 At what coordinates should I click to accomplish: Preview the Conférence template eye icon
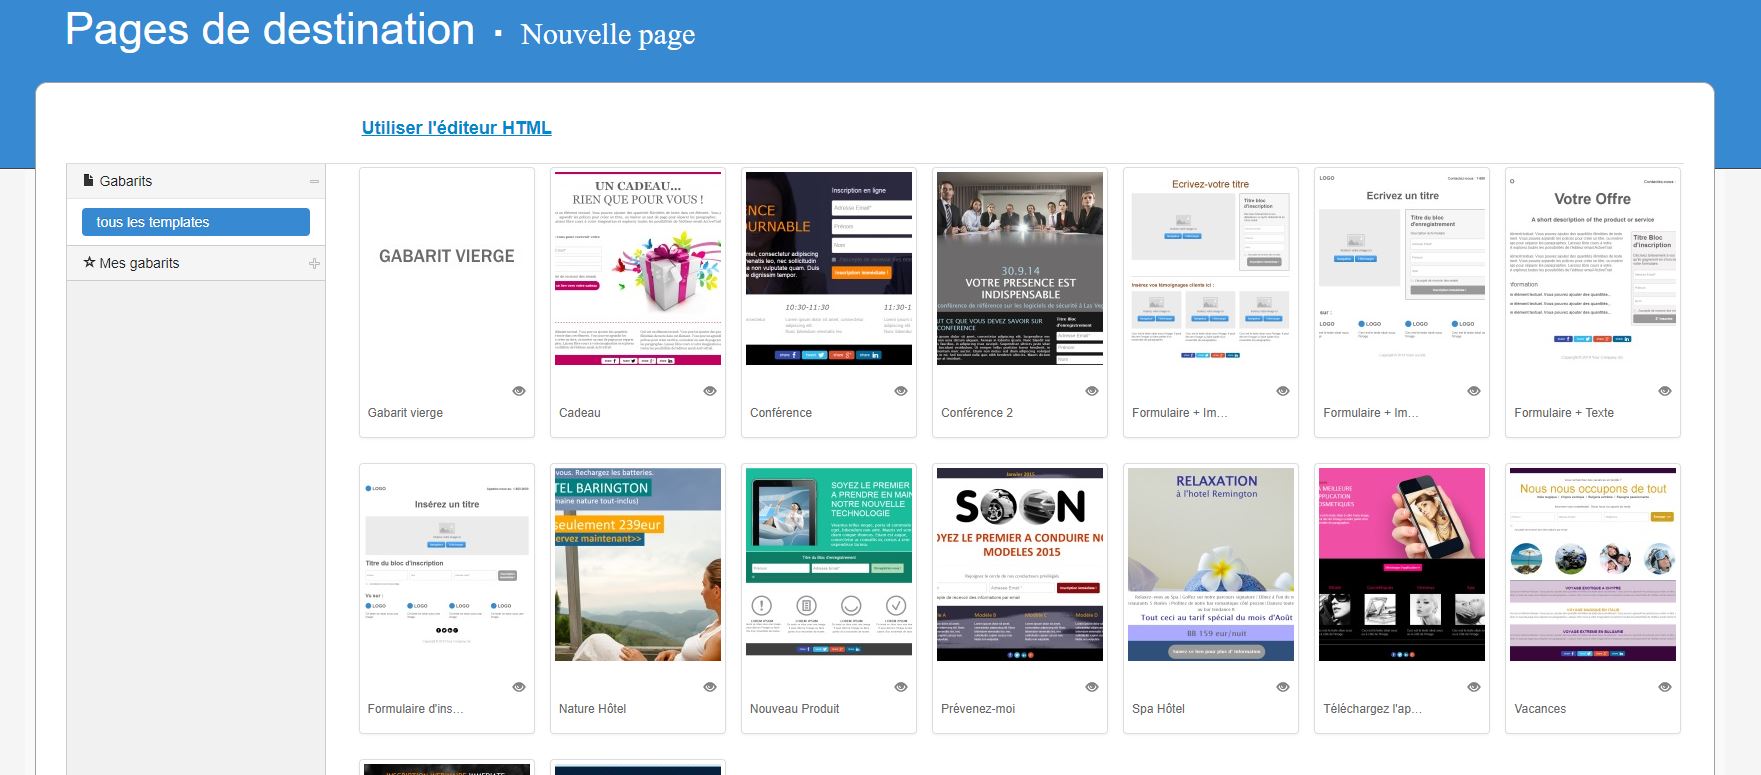tap(901, 391)
